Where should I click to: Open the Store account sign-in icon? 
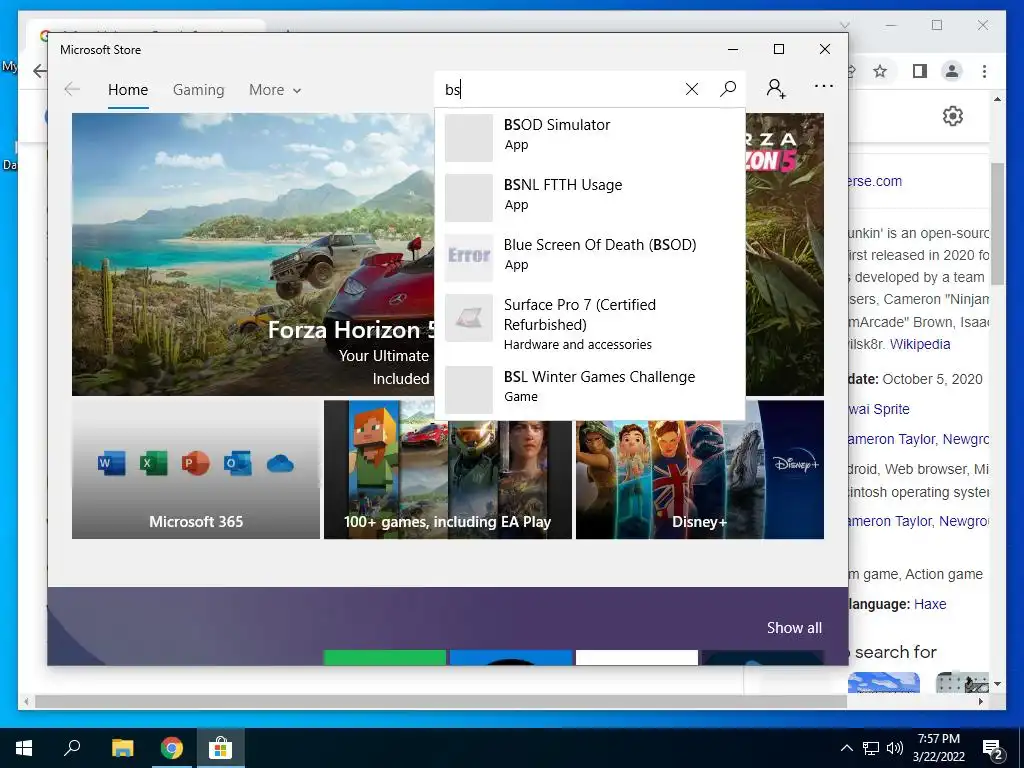776,89
